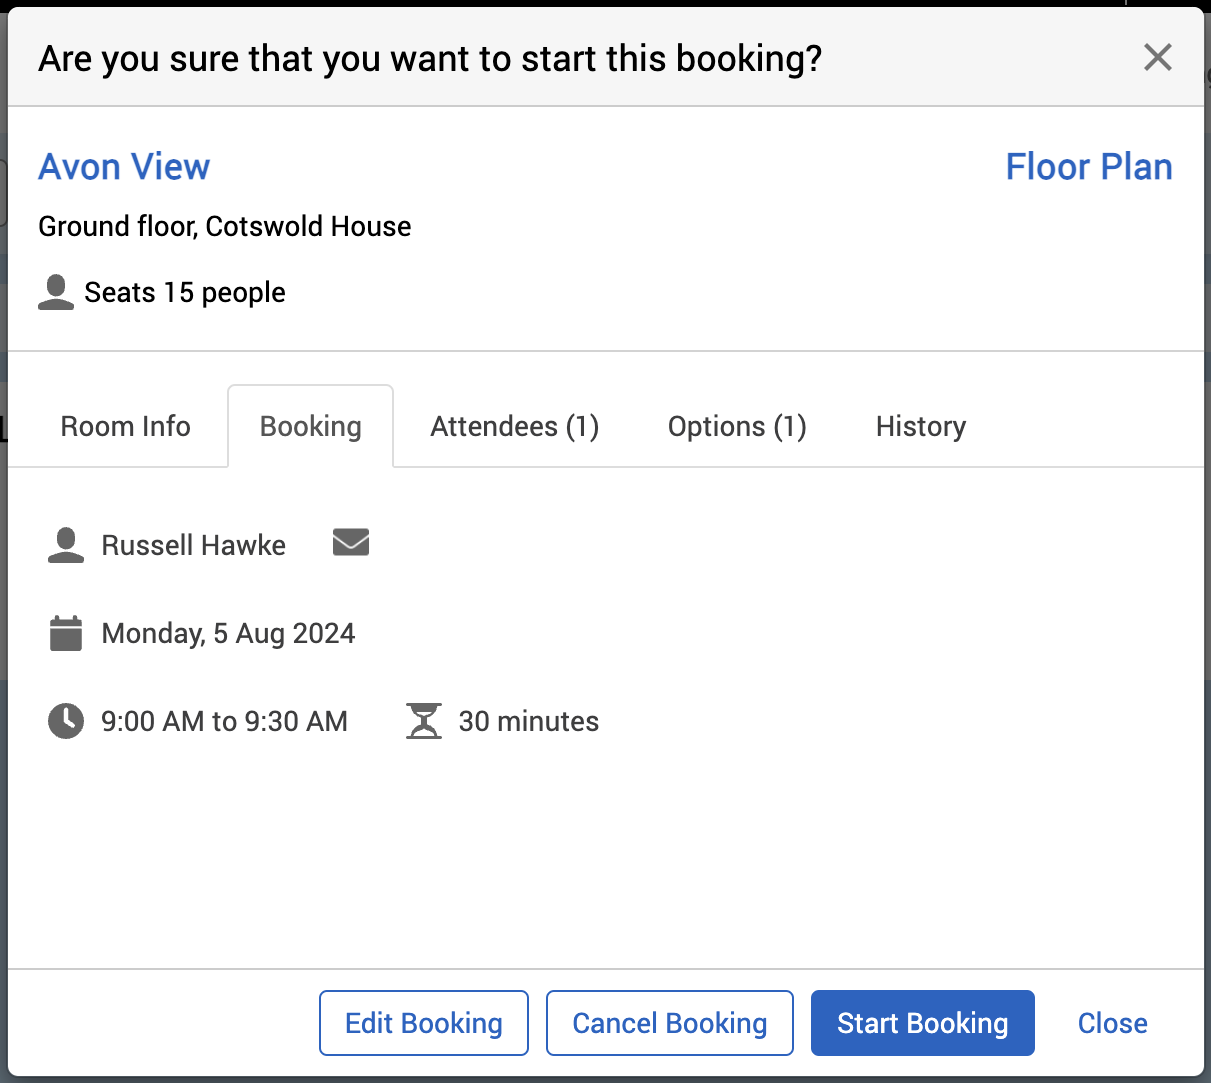Open the Floor Plan link
Viewport: 1211px width, 1083px height.
coord(1088,167)
